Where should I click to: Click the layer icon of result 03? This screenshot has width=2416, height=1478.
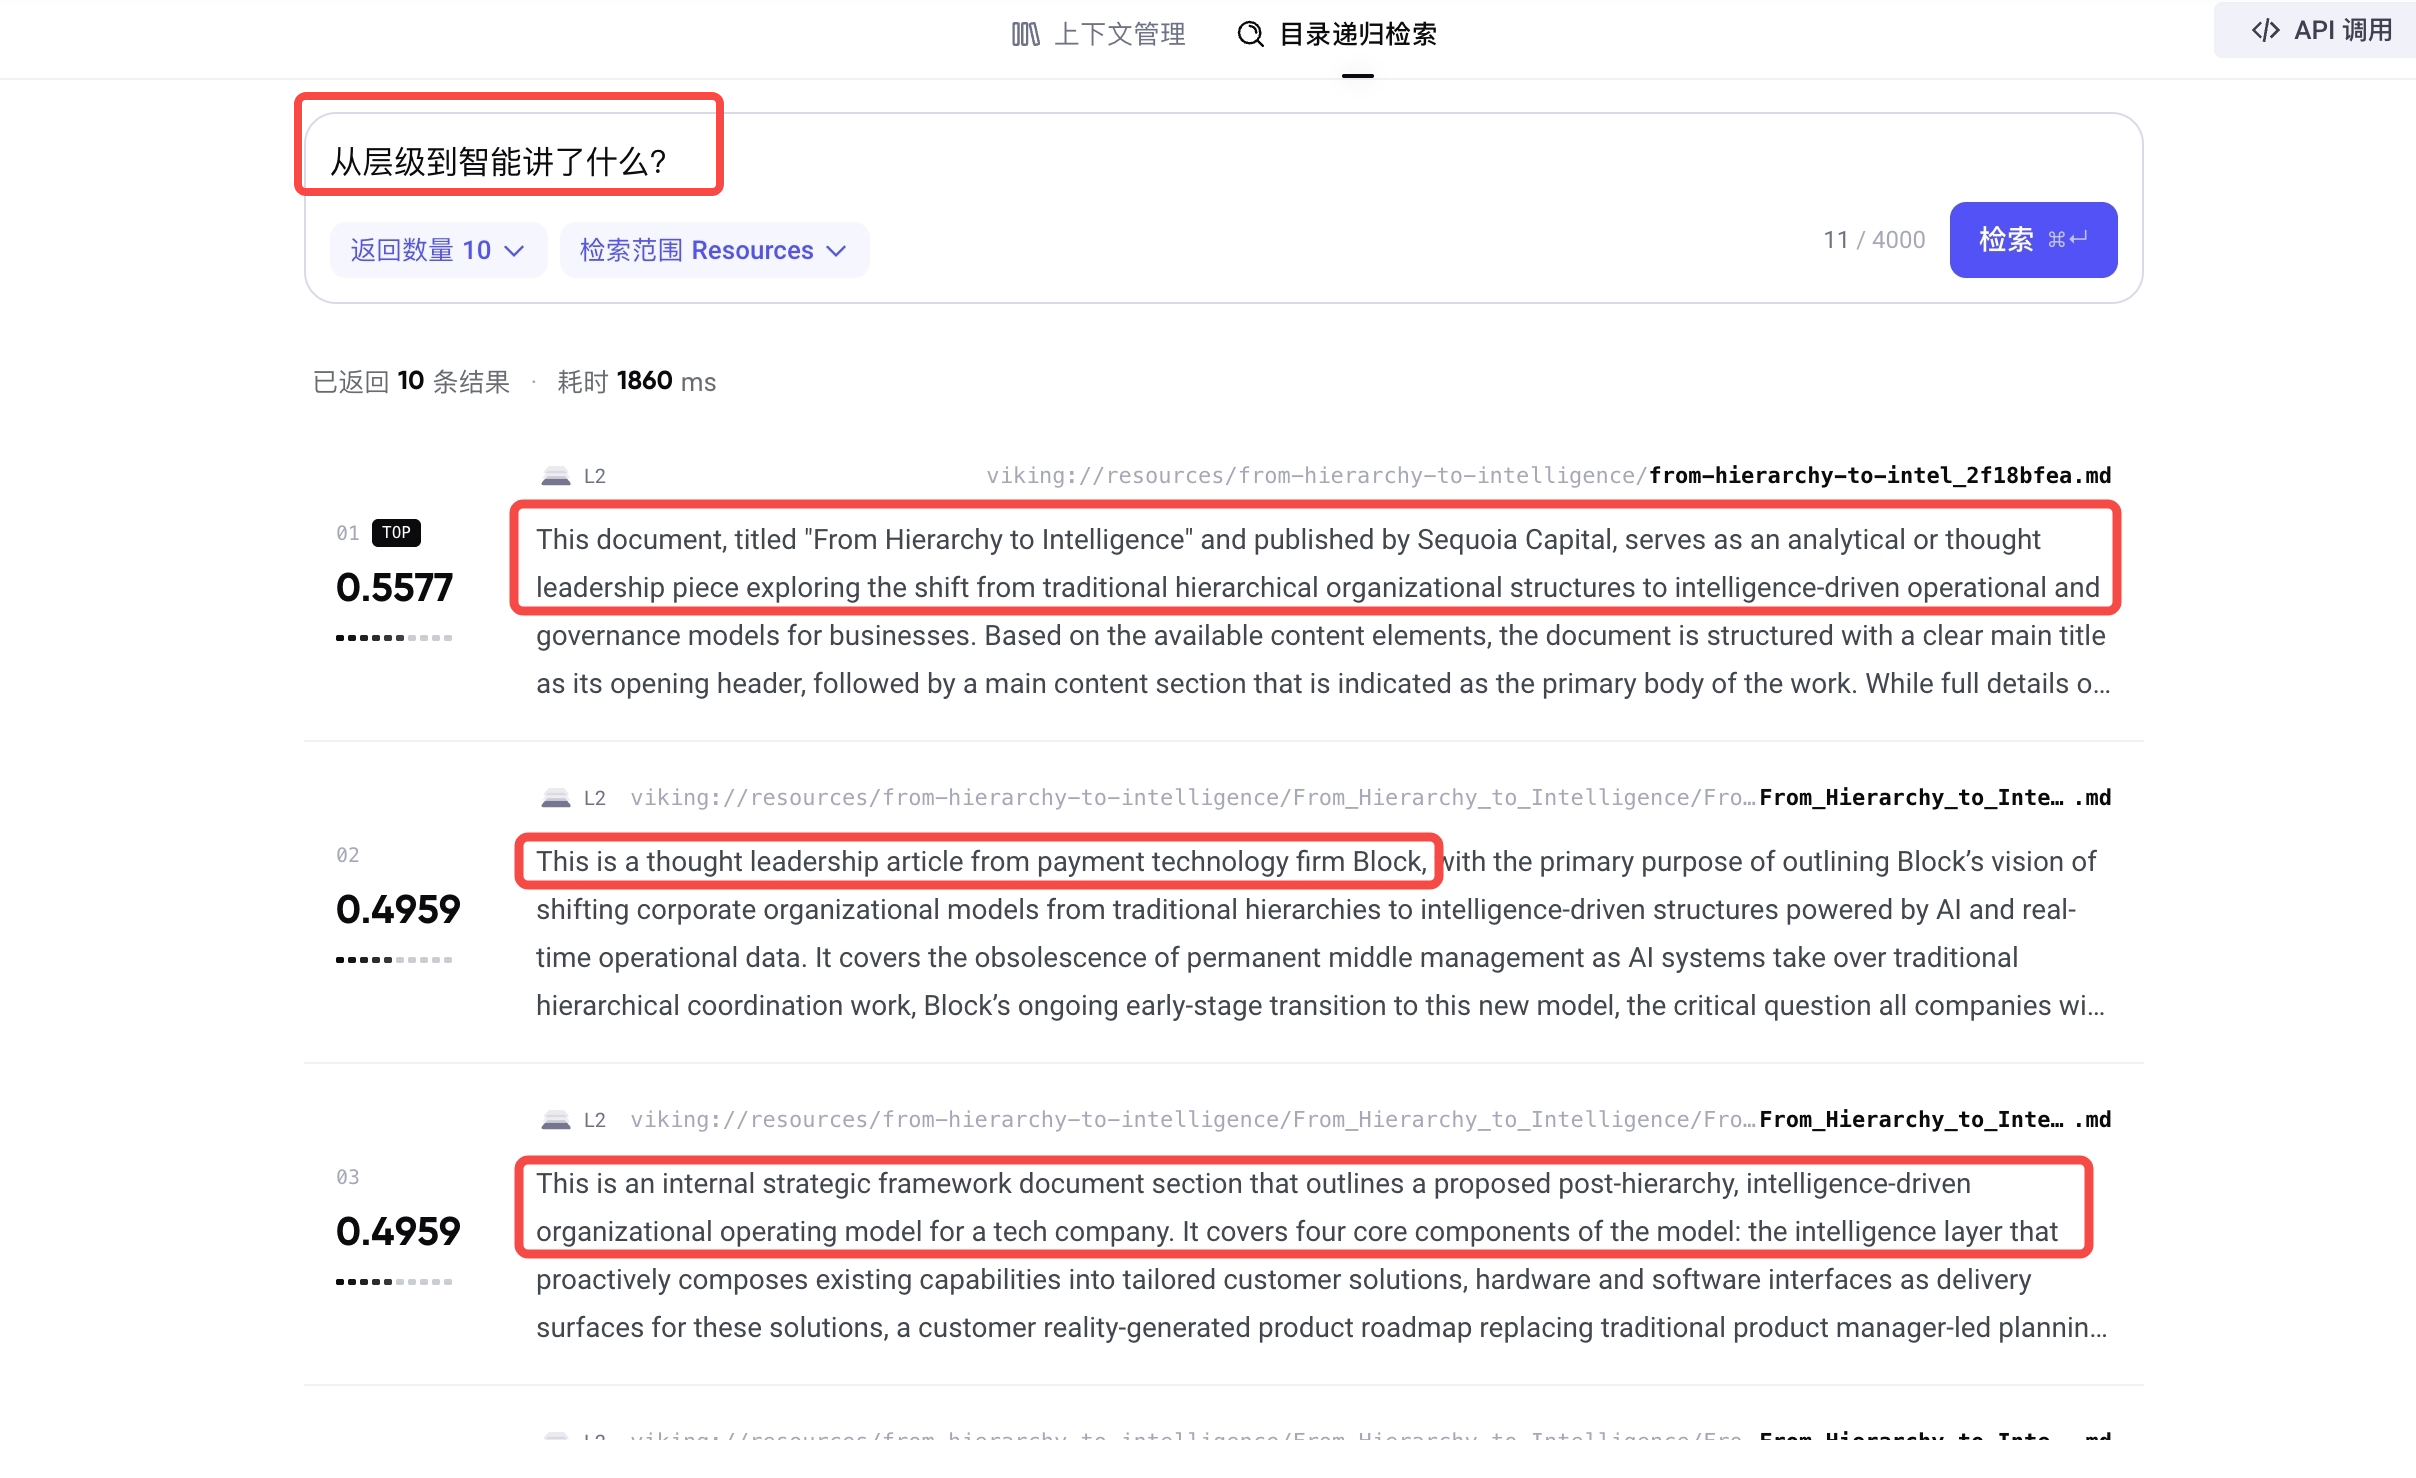click(555, 1120)
